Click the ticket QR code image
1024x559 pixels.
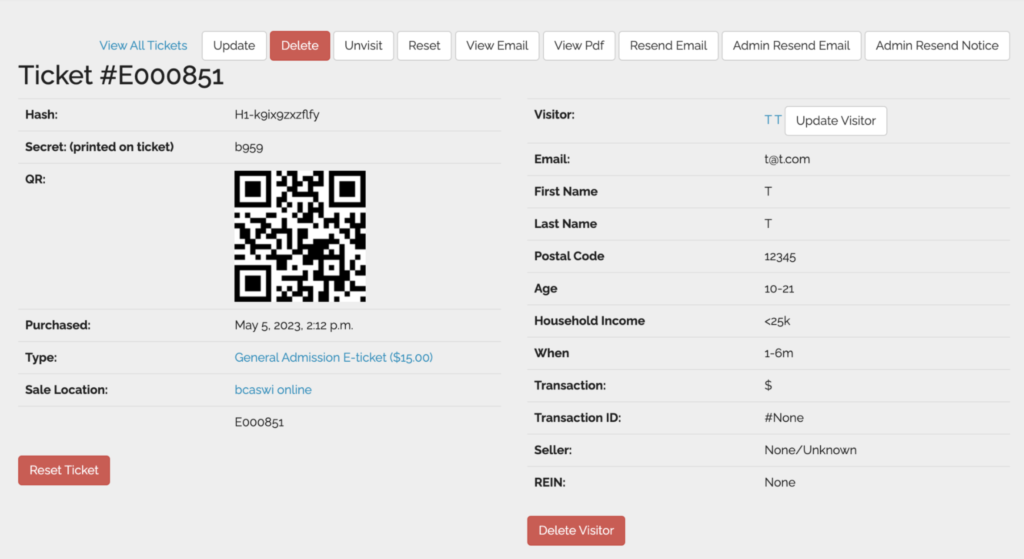[300, 236]
